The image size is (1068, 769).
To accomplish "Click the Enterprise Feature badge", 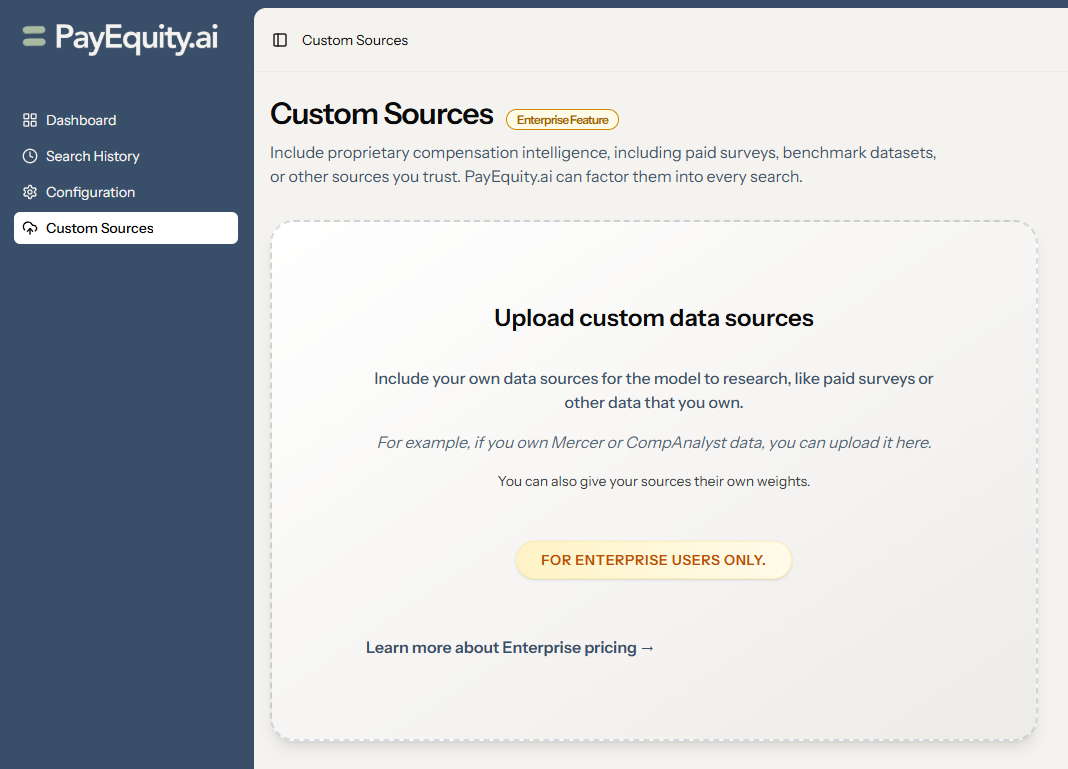I will pyautogui.click(x=562, y=119).
